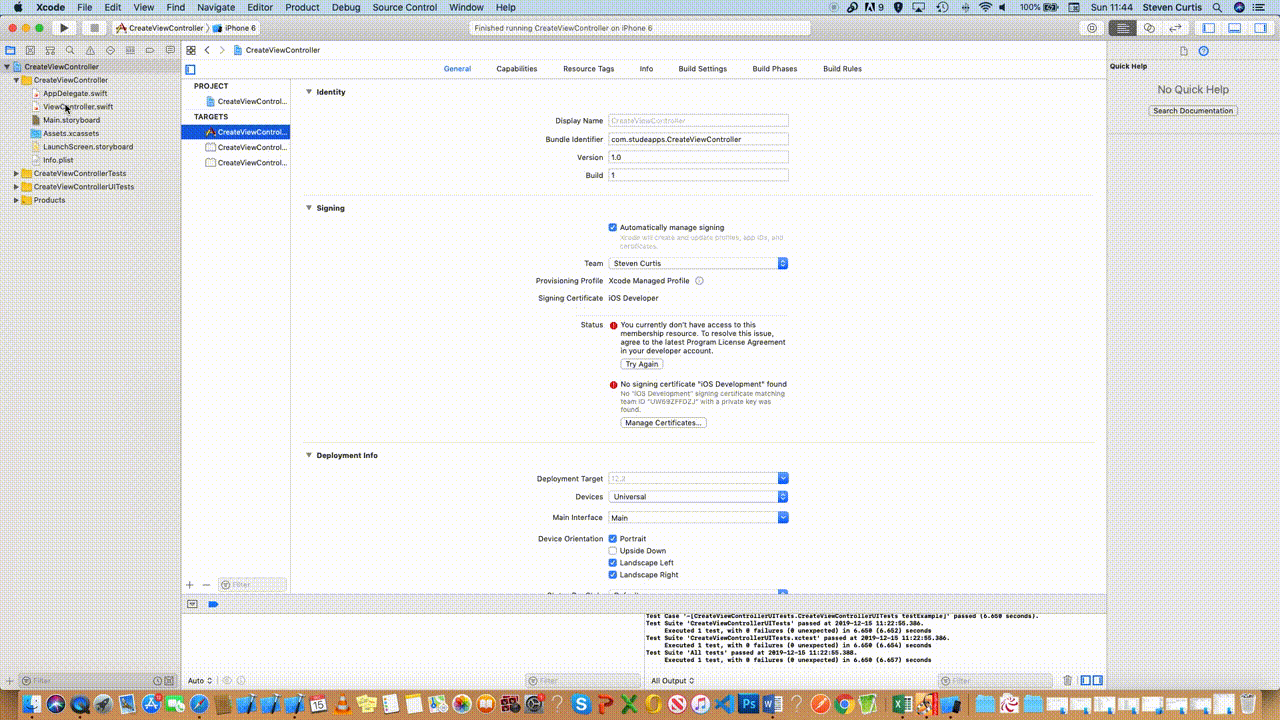Switch to the Build Rules tab
1280x720 pixels.
[842, 69]
